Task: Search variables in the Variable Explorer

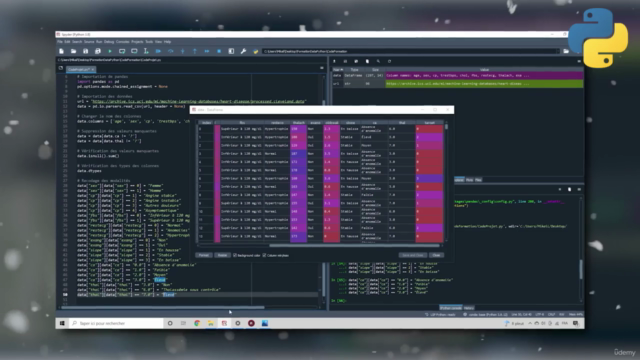Action: tap(378, 61)
